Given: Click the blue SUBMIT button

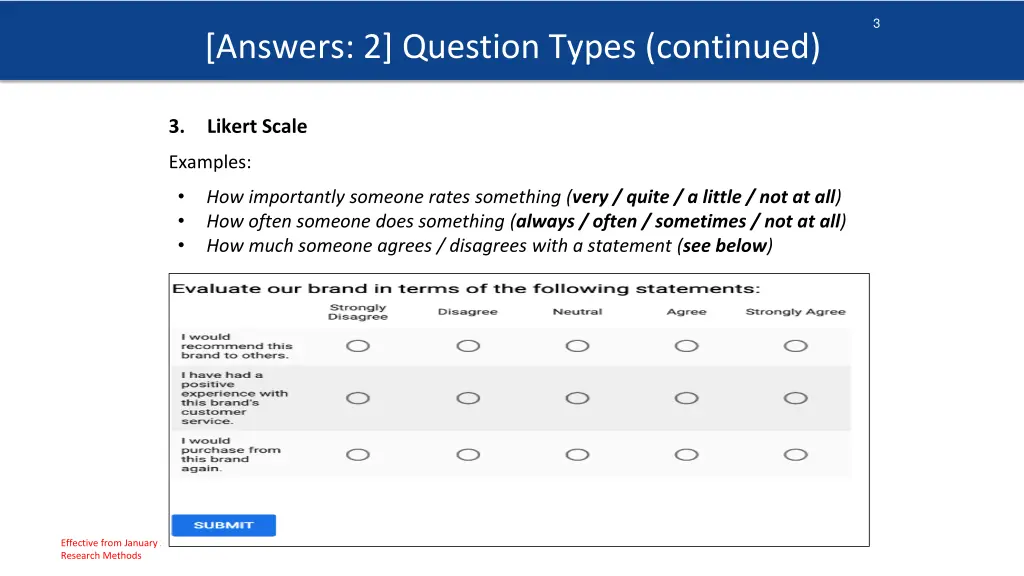Looking at the screenshot, I should (x=223, y=525).
